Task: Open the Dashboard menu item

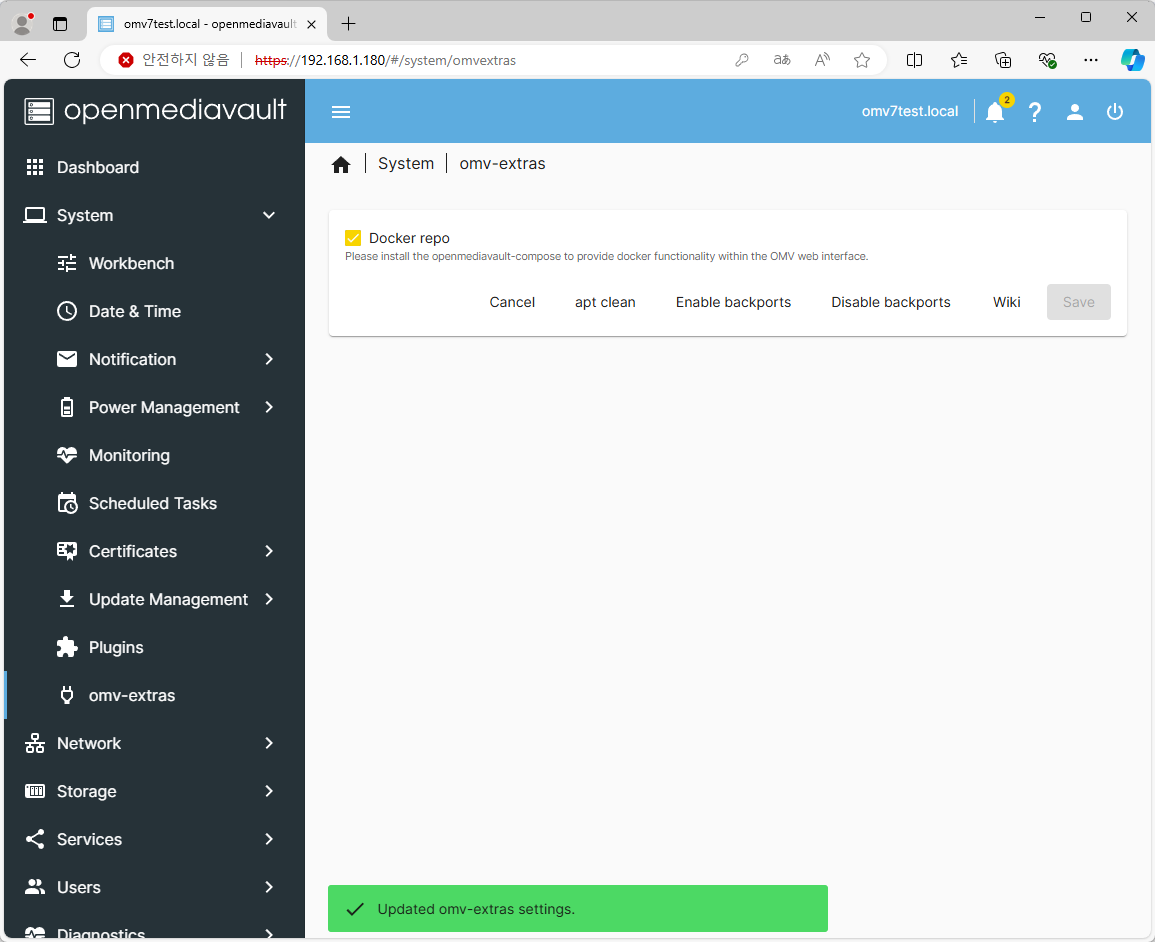Action: tap(155, 167)
